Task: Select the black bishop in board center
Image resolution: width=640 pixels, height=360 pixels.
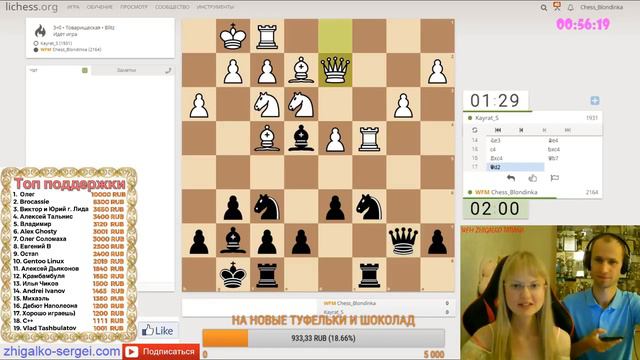Action: pyautogui.click(x=301, y=138)
